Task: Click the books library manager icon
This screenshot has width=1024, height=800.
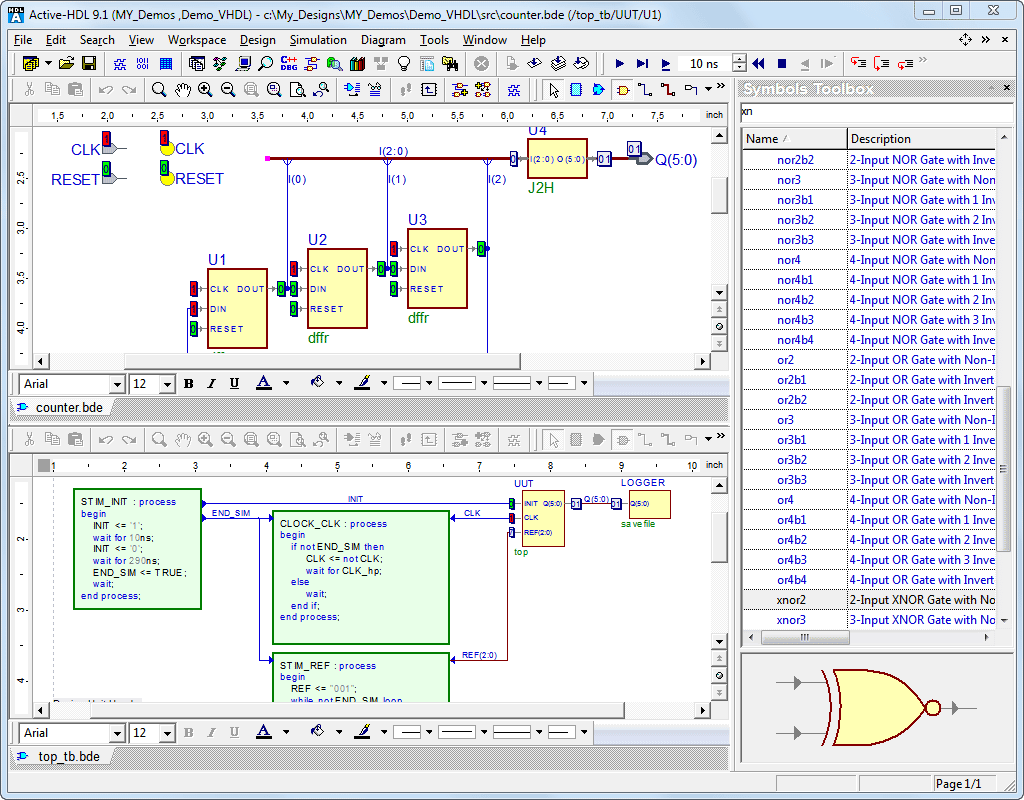Action: click(357, 63)
